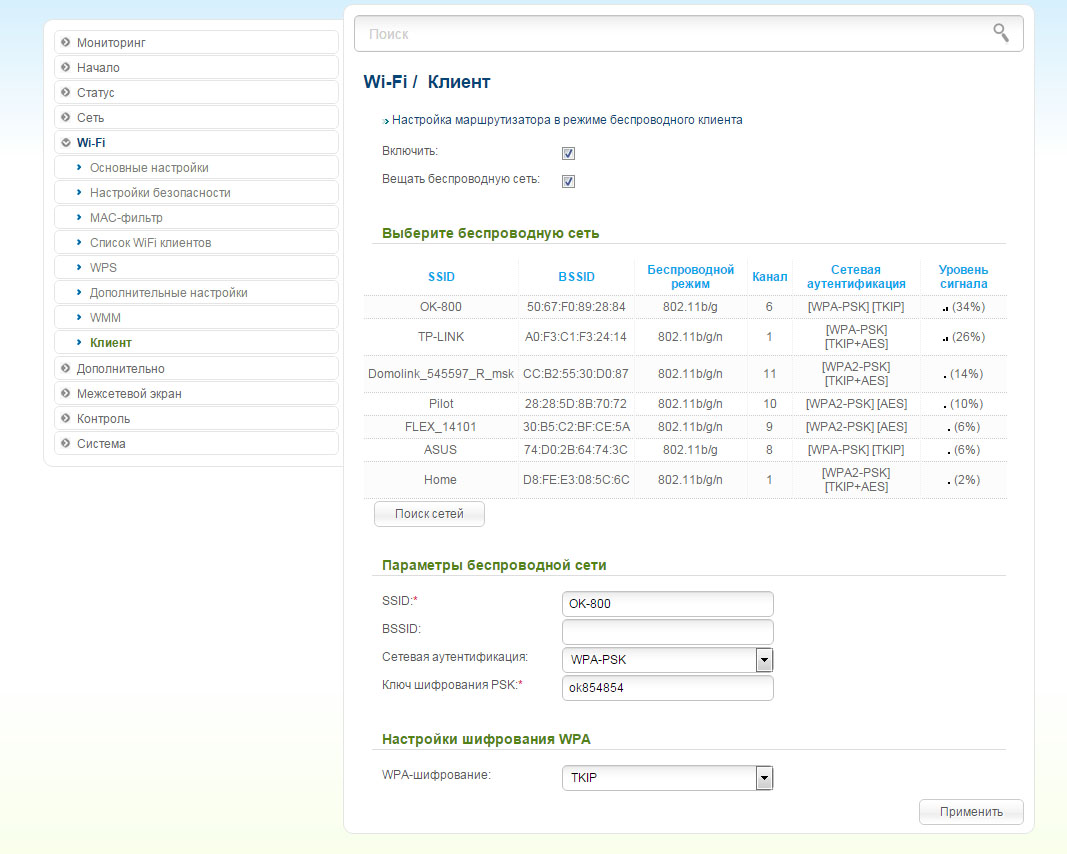
Task: Click the 'Применить' button
Action: (x=970, y=812)
